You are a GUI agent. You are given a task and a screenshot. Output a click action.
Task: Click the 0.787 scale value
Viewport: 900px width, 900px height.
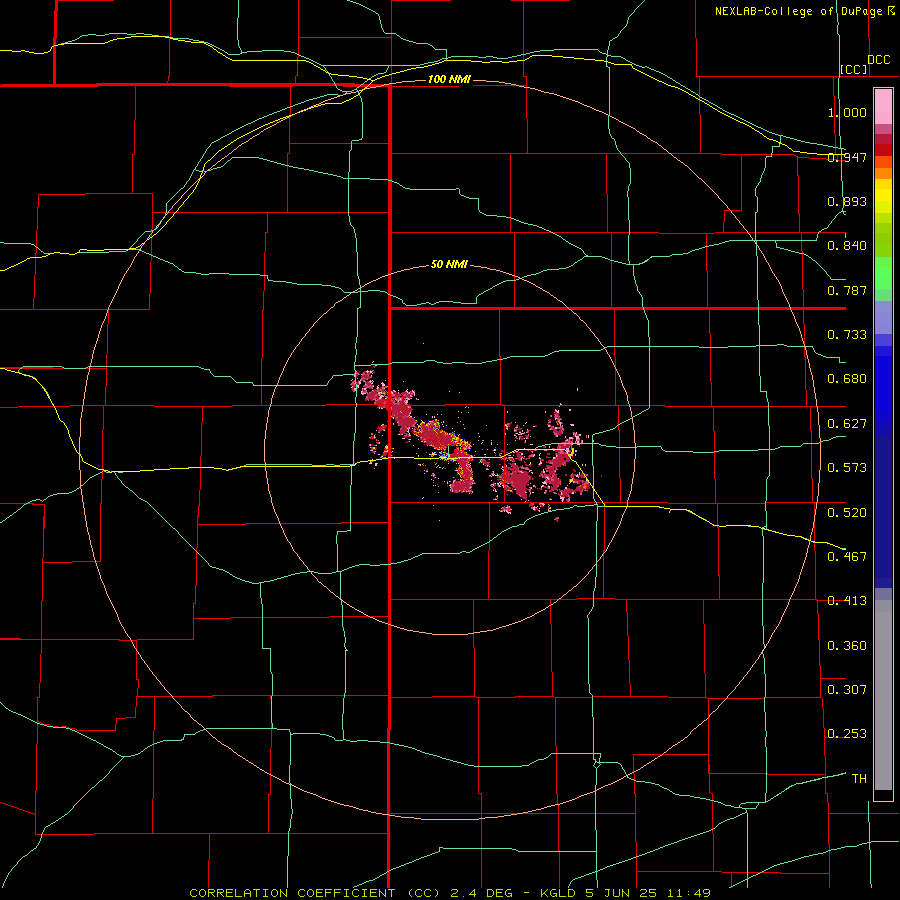click(847, 290)
